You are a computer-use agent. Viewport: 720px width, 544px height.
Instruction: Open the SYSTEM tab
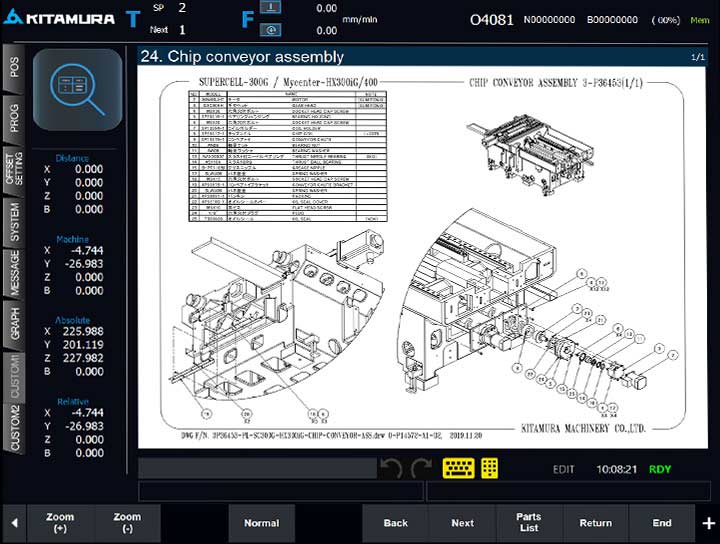pyautogui.click(x=14, y=221)
